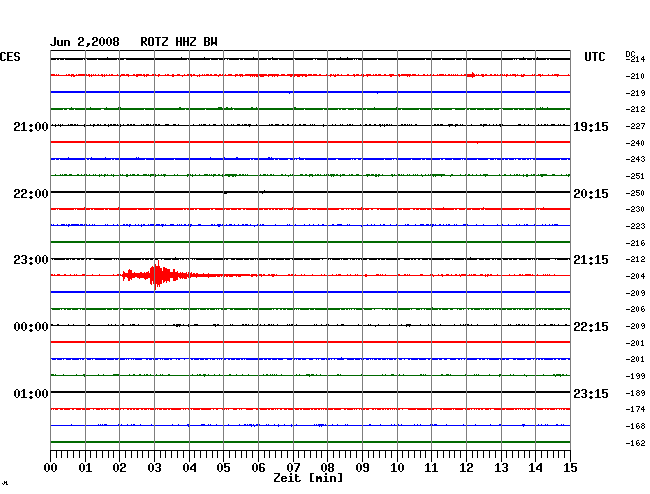Viewport: 650px width, 494px height.
Task: Select the DC offset value -210
Action: 635,76
